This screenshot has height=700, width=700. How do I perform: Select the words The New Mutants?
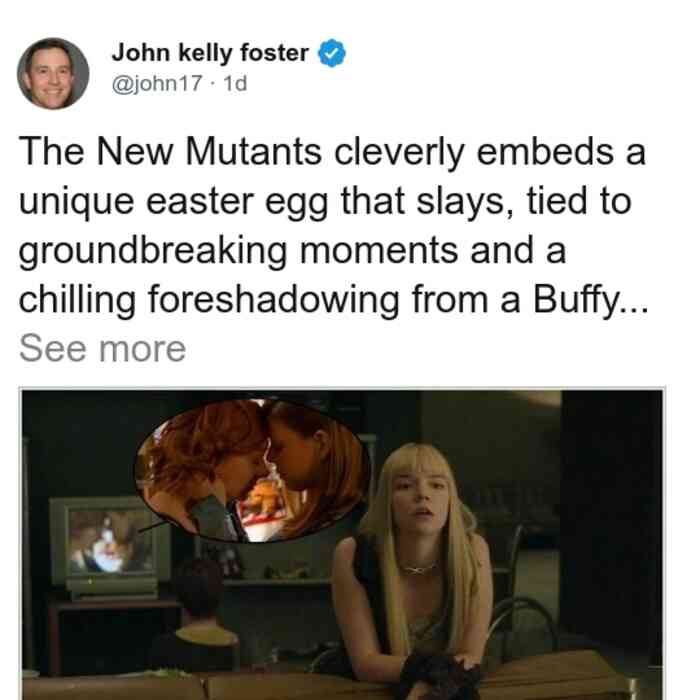tap(171, 152)
